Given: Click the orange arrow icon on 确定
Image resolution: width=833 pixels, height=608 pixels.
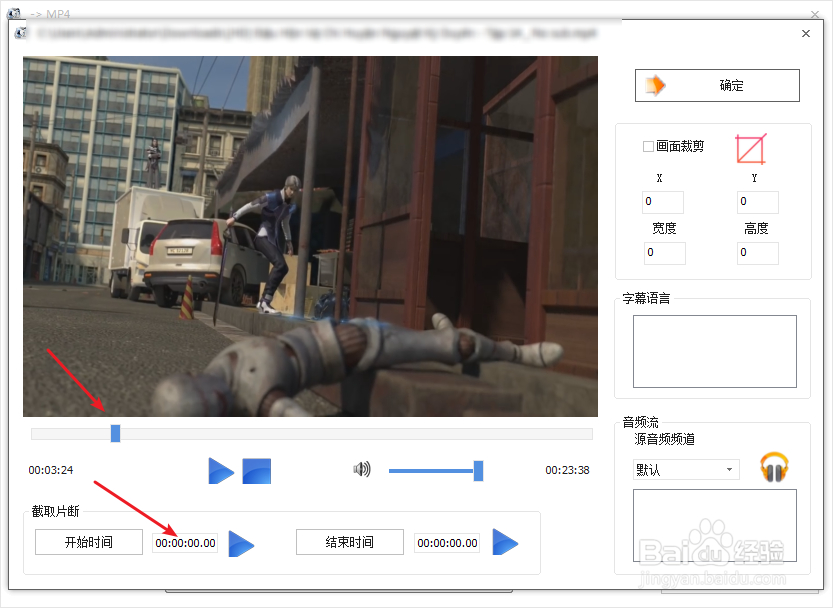Looking at the screenshot, I should pos(654,86).
